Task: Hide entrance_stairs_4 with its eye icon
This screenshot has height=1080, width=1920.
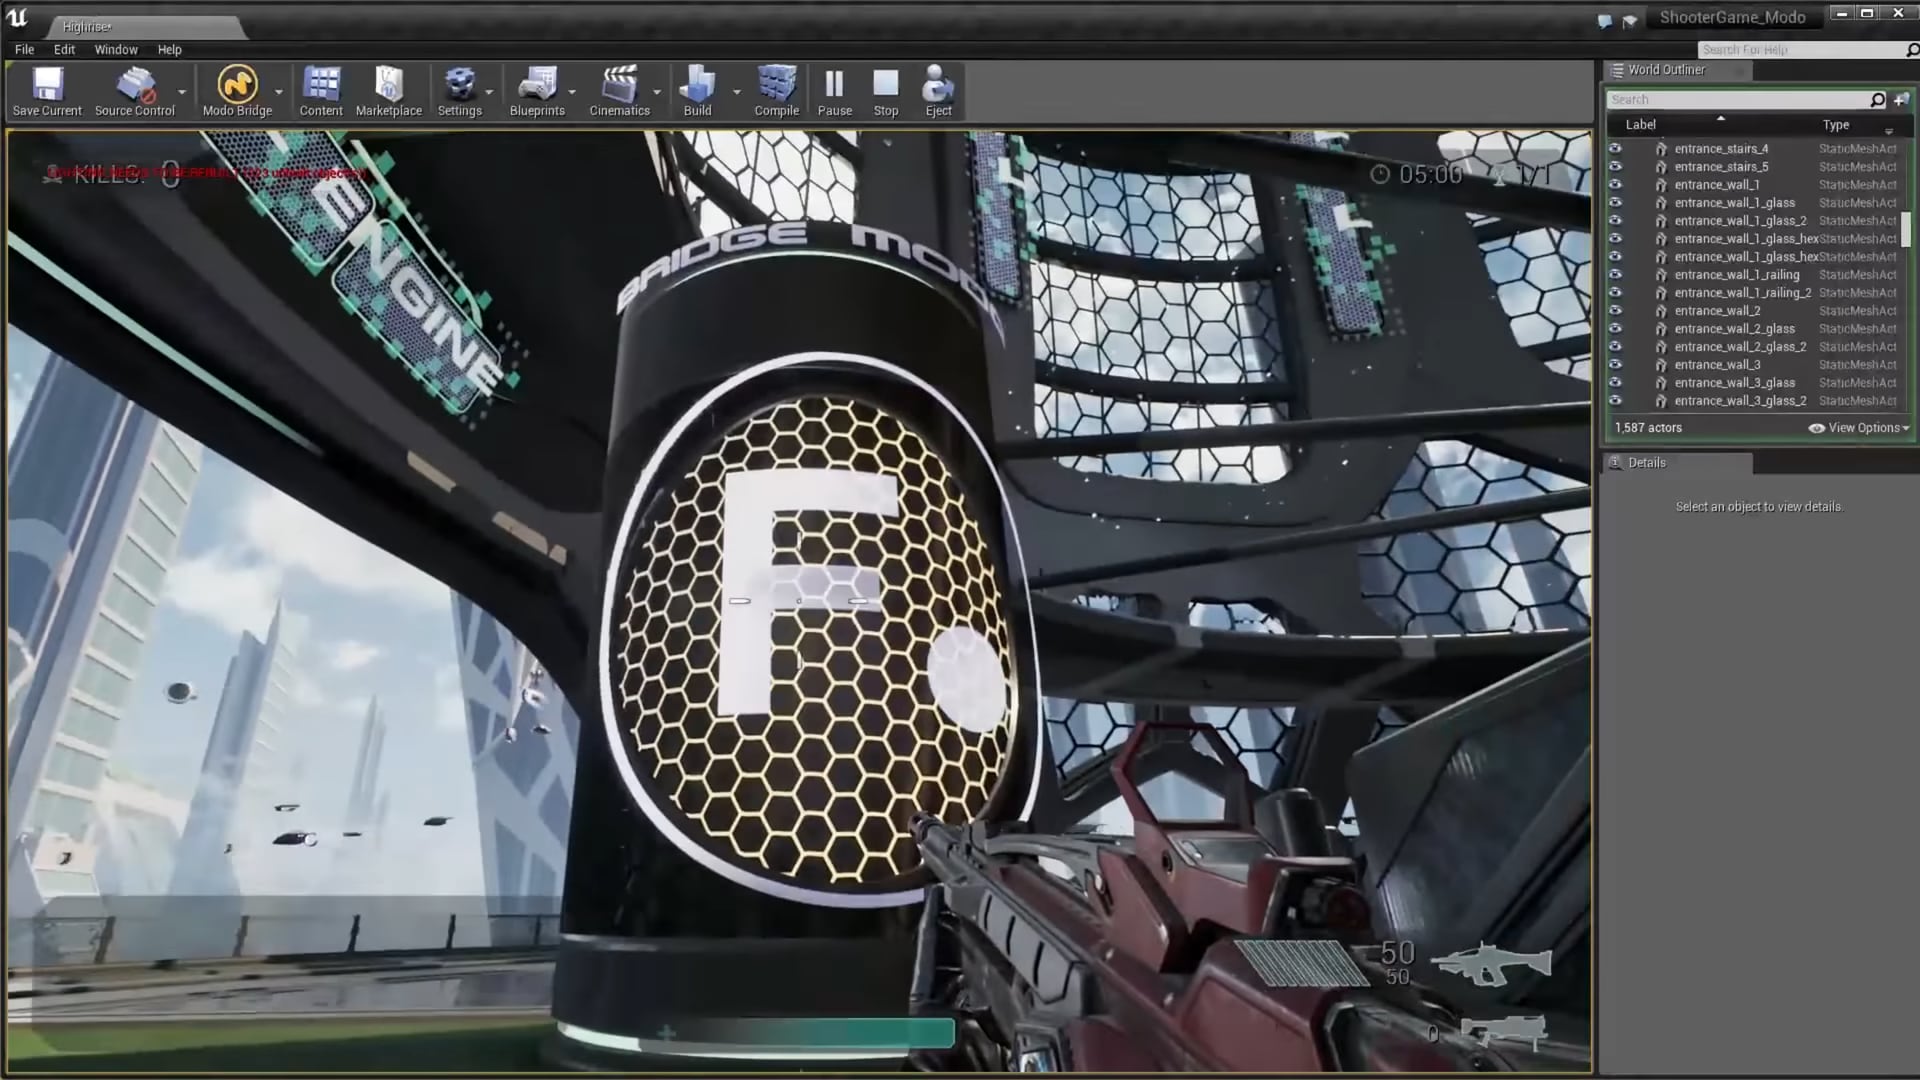Action: tap(1615, 149)
